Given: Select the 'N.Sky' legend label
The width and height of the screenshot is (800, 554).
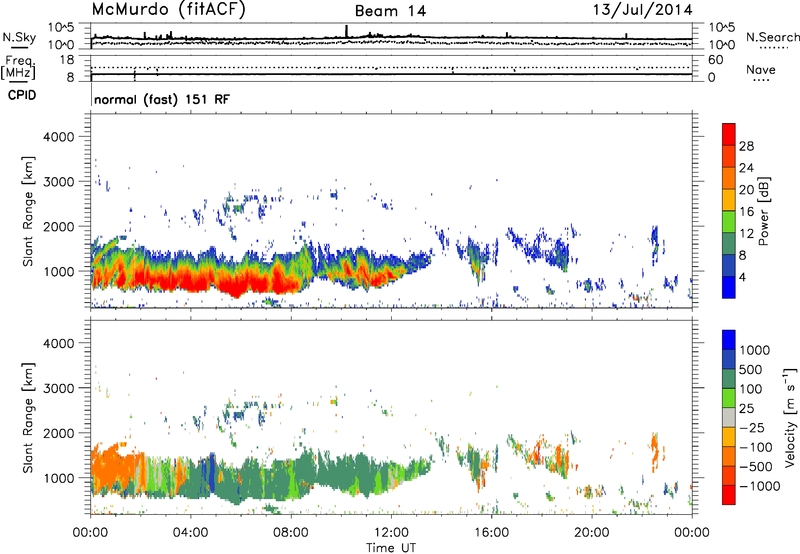Looking at the screenshot, I should coord(19,37).
